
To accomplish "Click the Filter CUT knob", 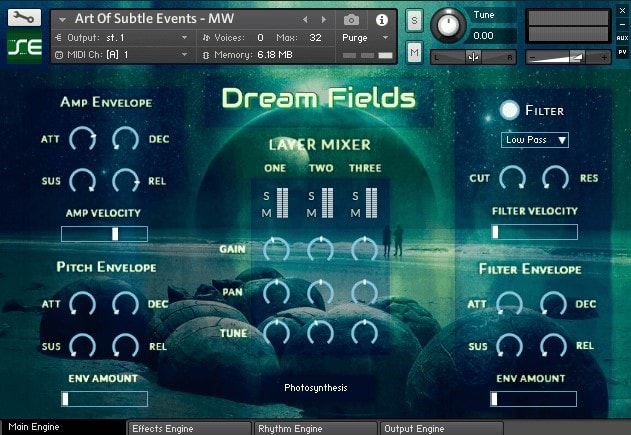I will click(511, 178).
